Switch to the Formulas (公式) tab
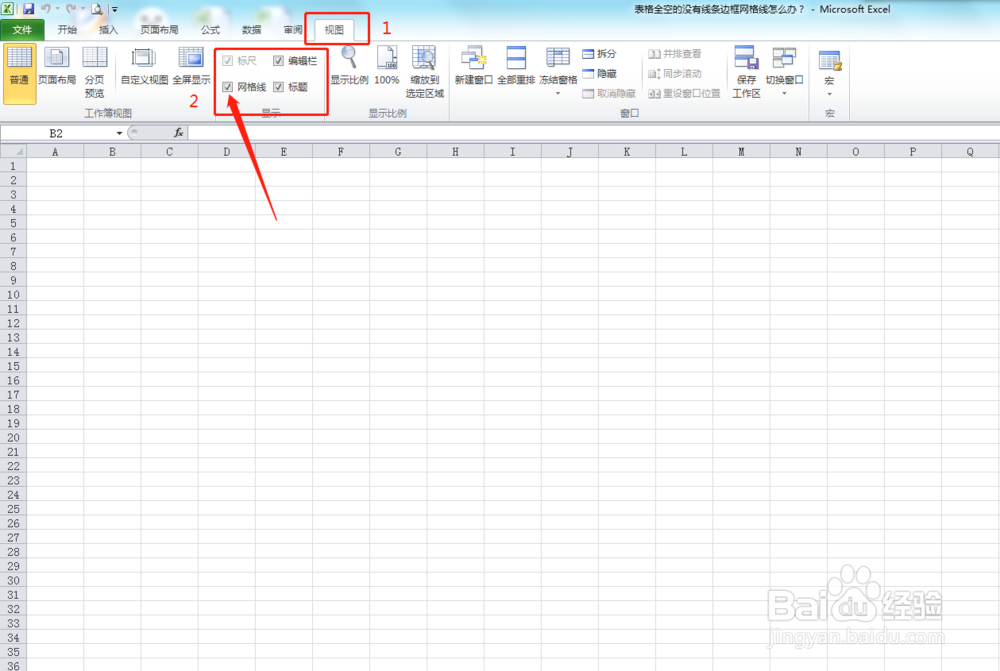Viewport: 1000px width, 671px height. 210,29
